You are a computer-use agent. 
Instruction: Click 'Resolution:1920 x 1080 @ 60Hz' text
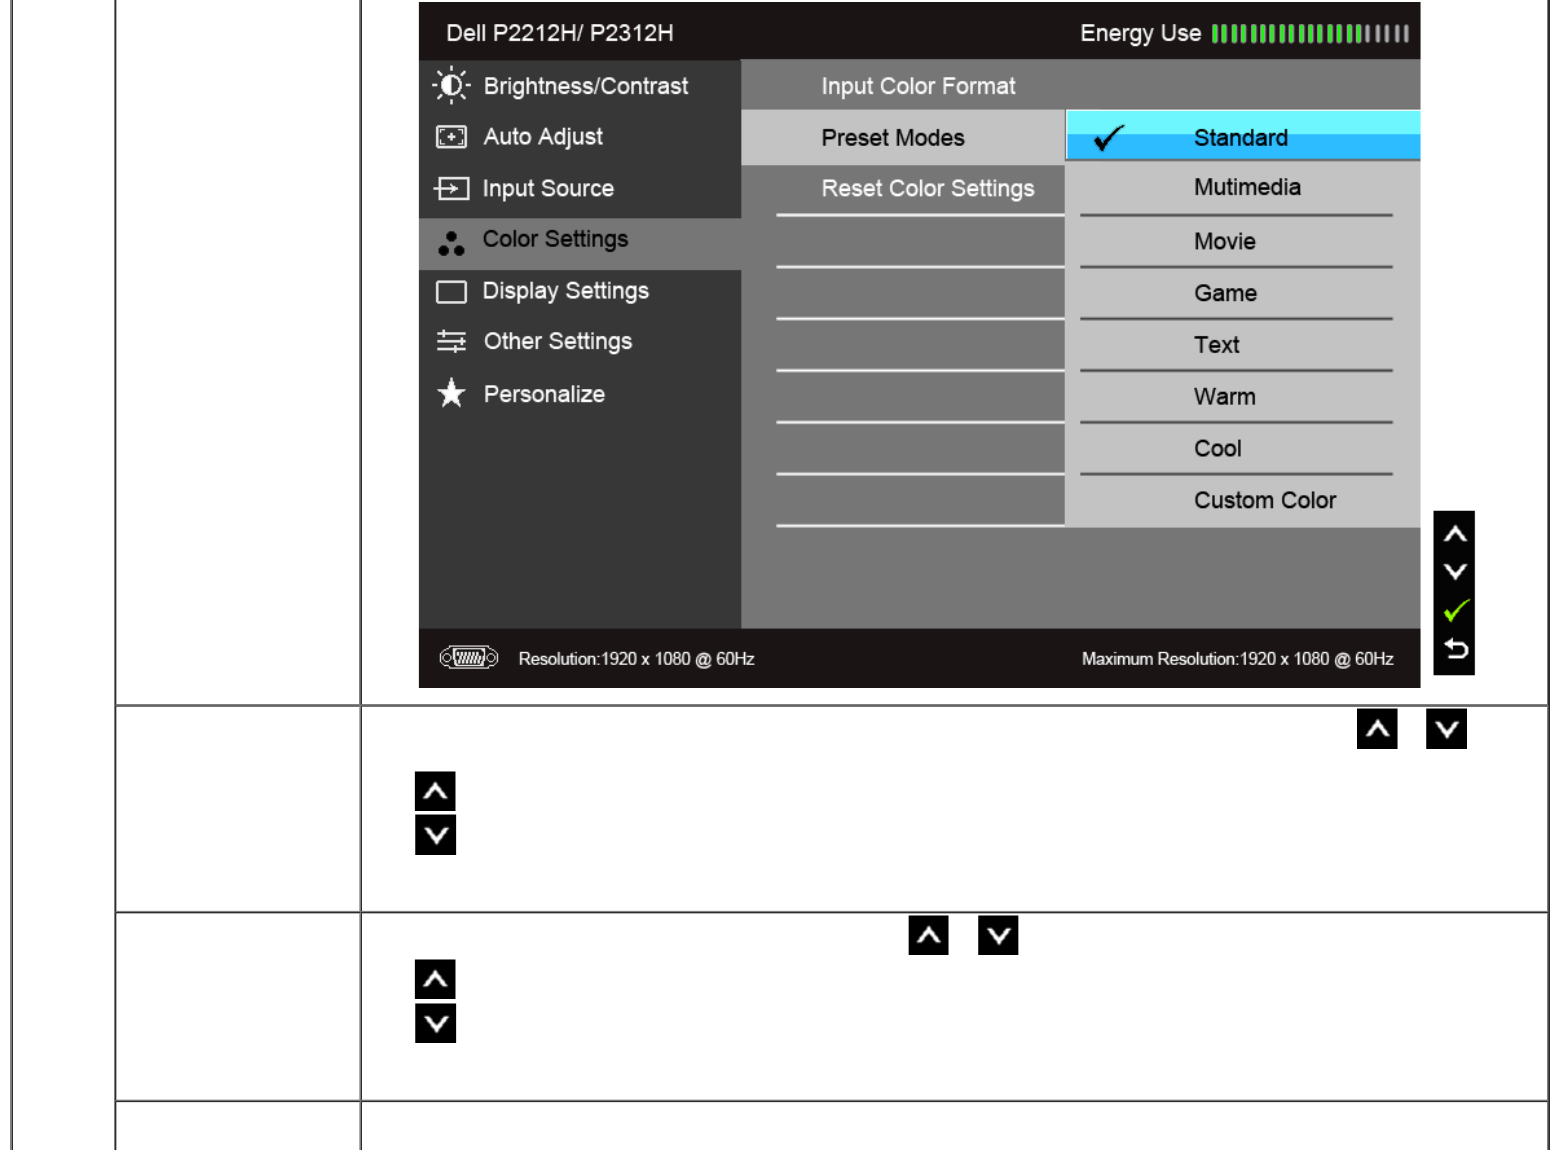(x=636, y=659)
